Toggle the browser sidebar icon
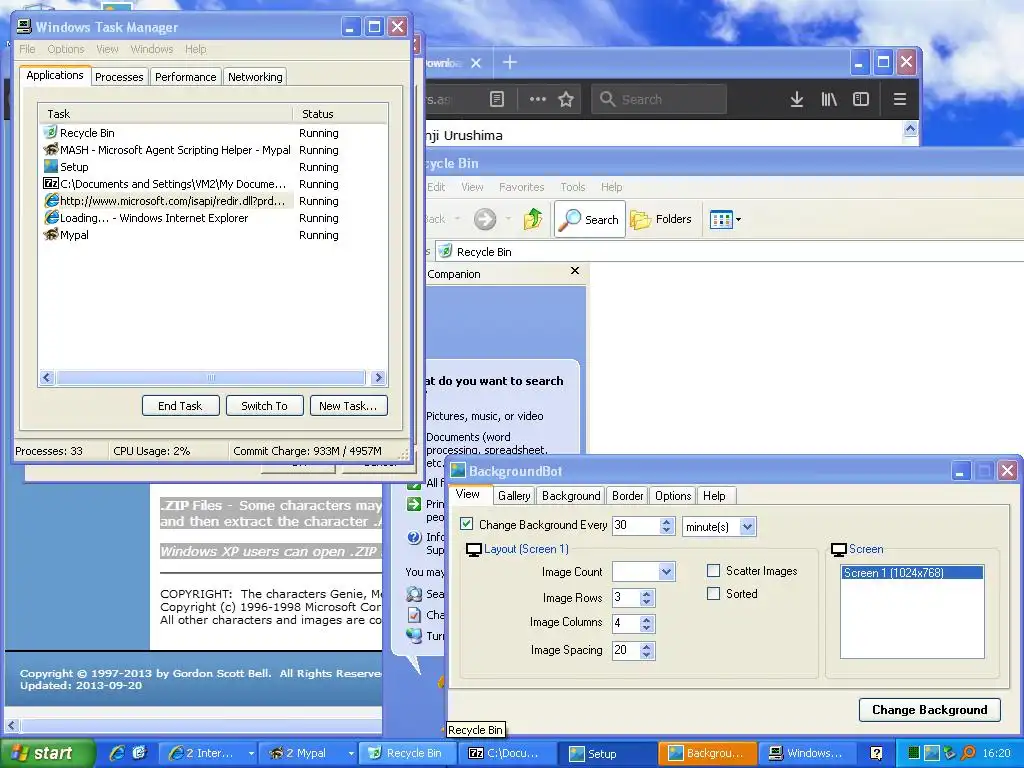The image size is (1024, 768). coord(861,99)
